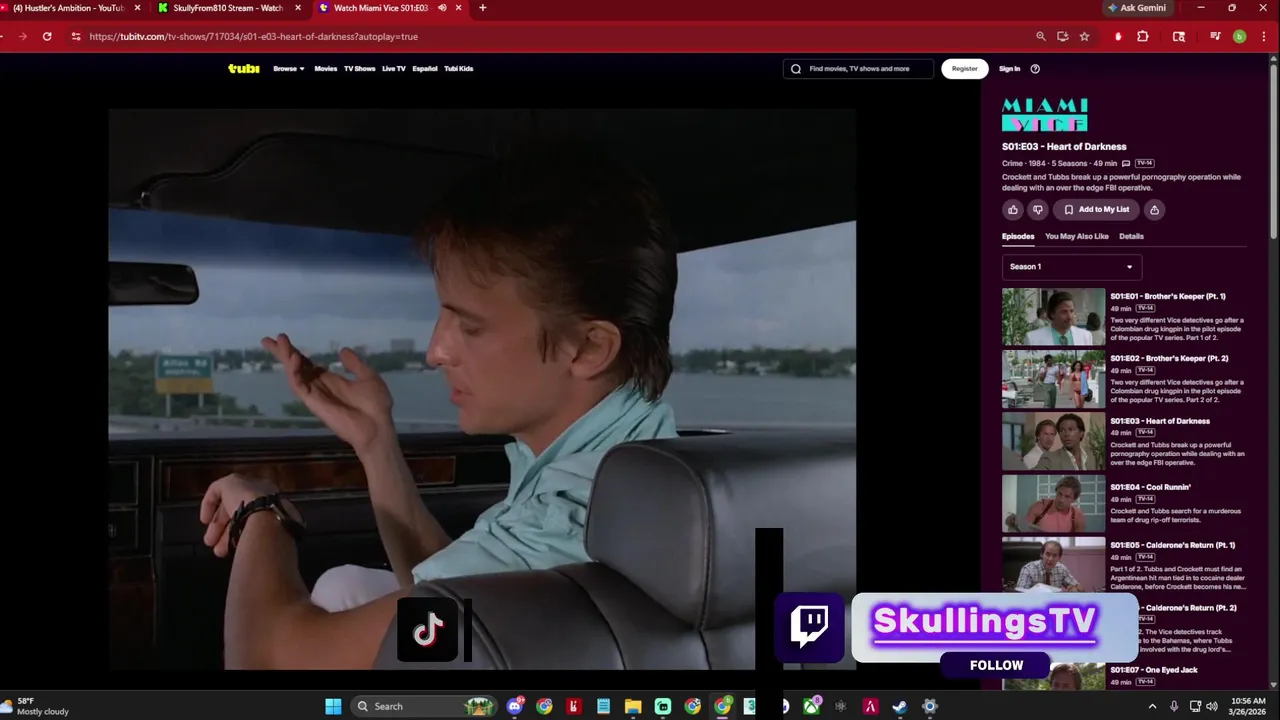This screenshot has height=720, width=1280.
Task: Open the weather widget showing 58°F
Action: click(x=36, y=706)
